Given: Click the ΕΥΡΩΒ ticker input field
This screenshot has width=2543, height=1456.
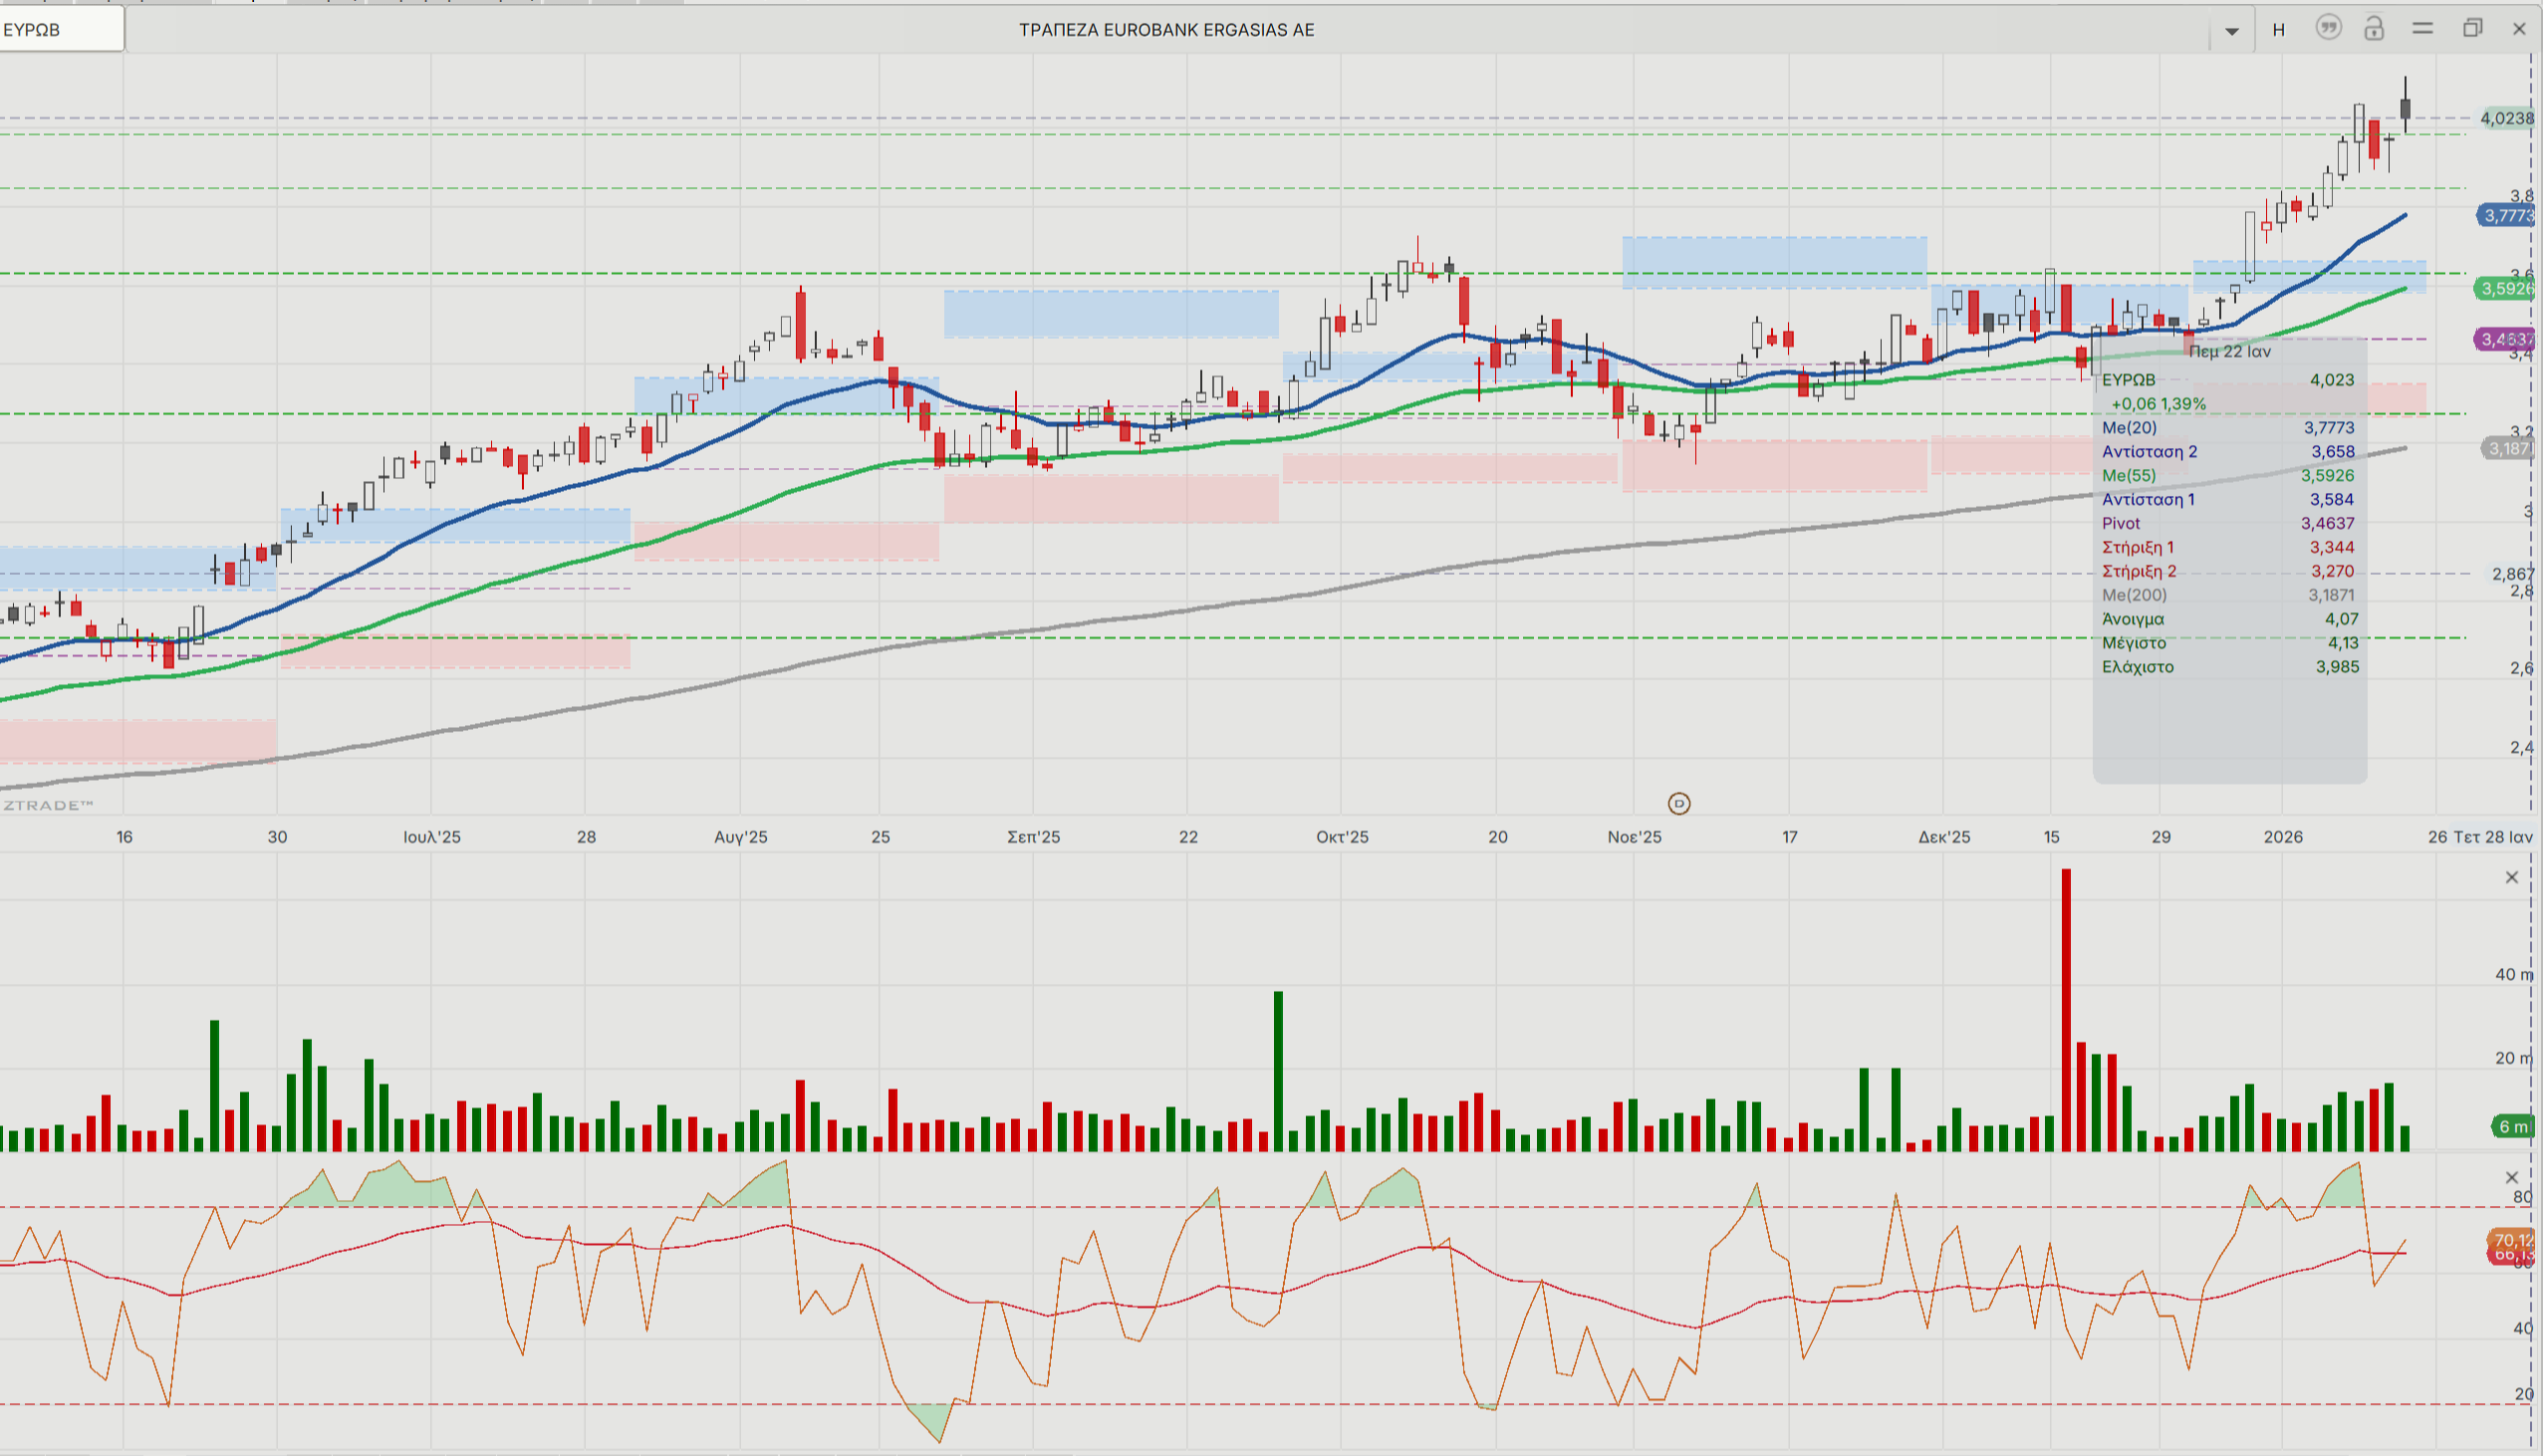Looking at the screenshot, I should click(x=60, y=30).
